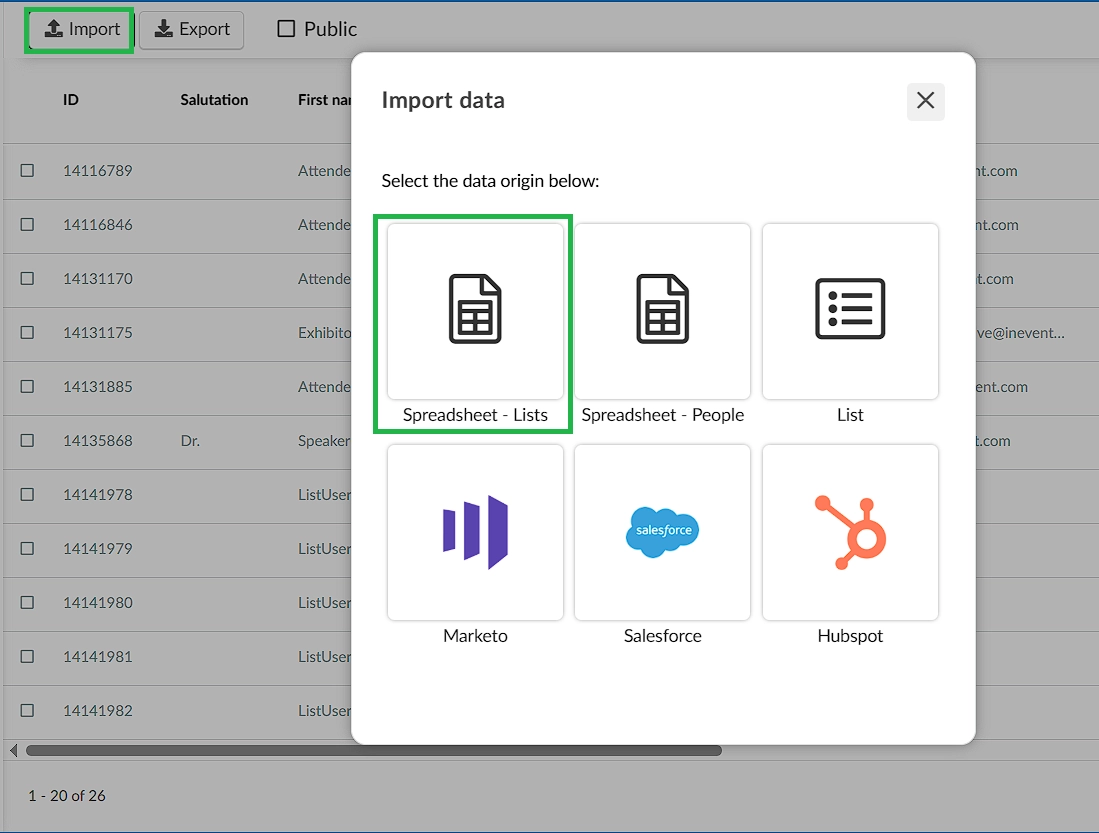
Task: Select the Marketo import option
Action: [x=475, y=532]
